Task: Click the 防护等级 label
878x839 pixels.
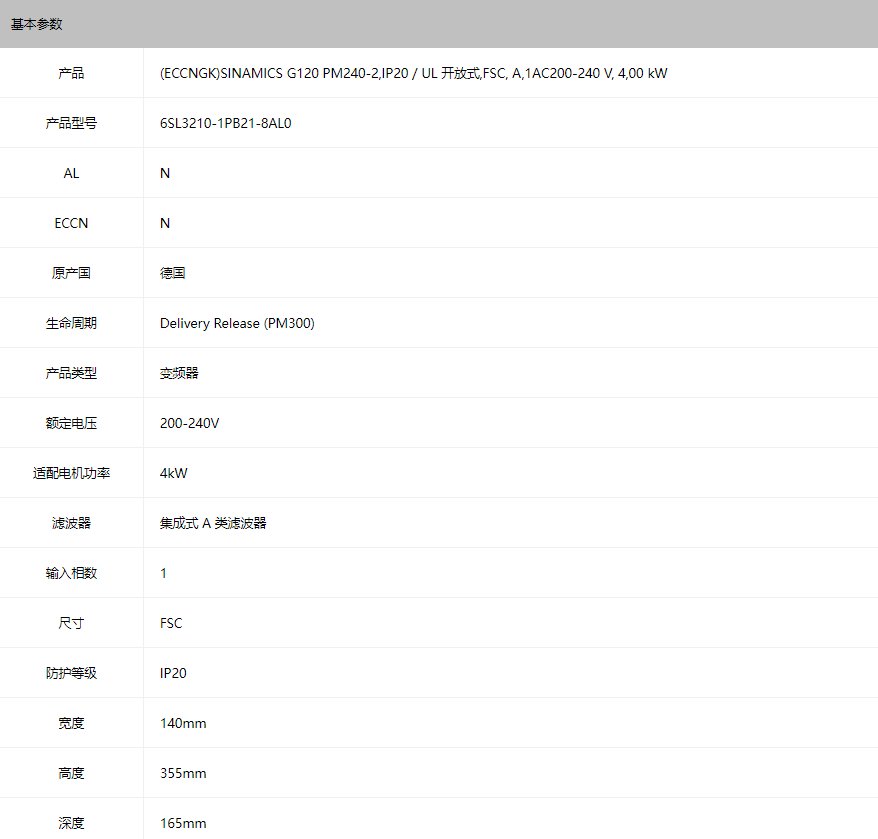Action: click(x=71, y=673)
